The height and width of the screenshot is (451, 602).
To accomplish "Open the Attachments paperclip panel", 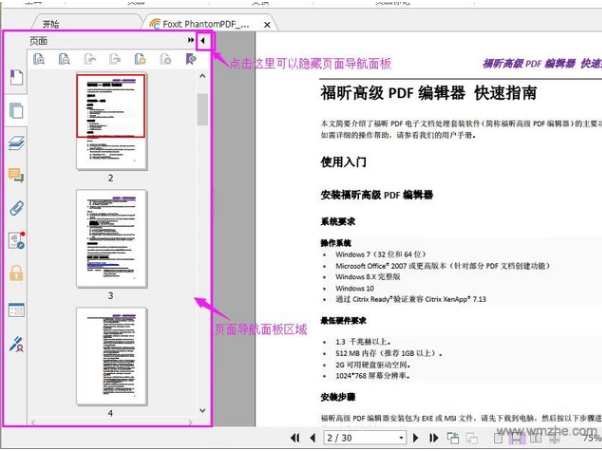I will click(16, 208).
